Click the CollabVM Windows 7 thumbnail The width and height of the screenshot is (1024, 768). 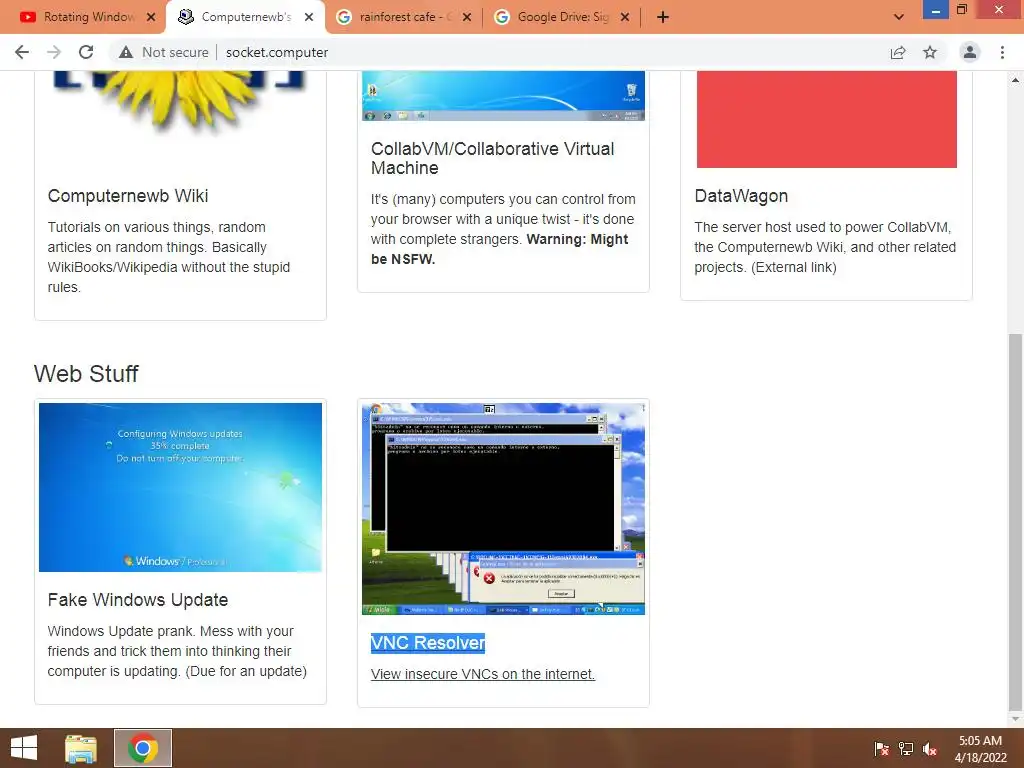coord(504,96)
